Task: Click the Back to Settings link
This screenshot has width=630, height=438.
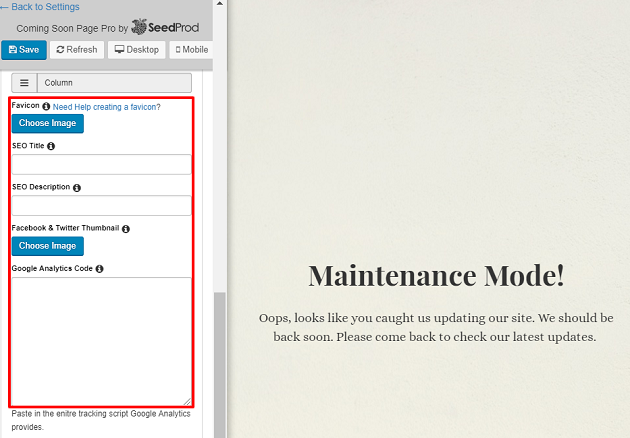Action: click(40, 7)
